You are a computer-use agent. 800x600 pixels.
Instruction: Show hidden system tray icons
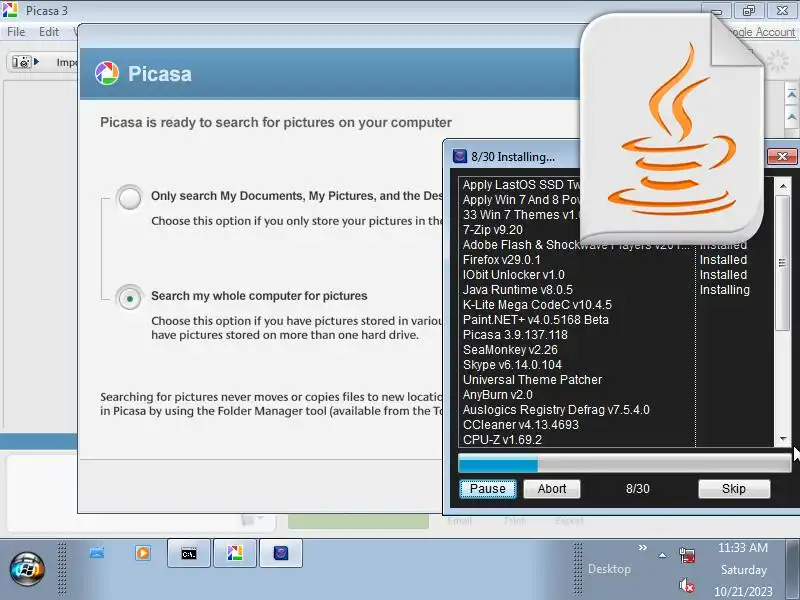pos(662,556)
